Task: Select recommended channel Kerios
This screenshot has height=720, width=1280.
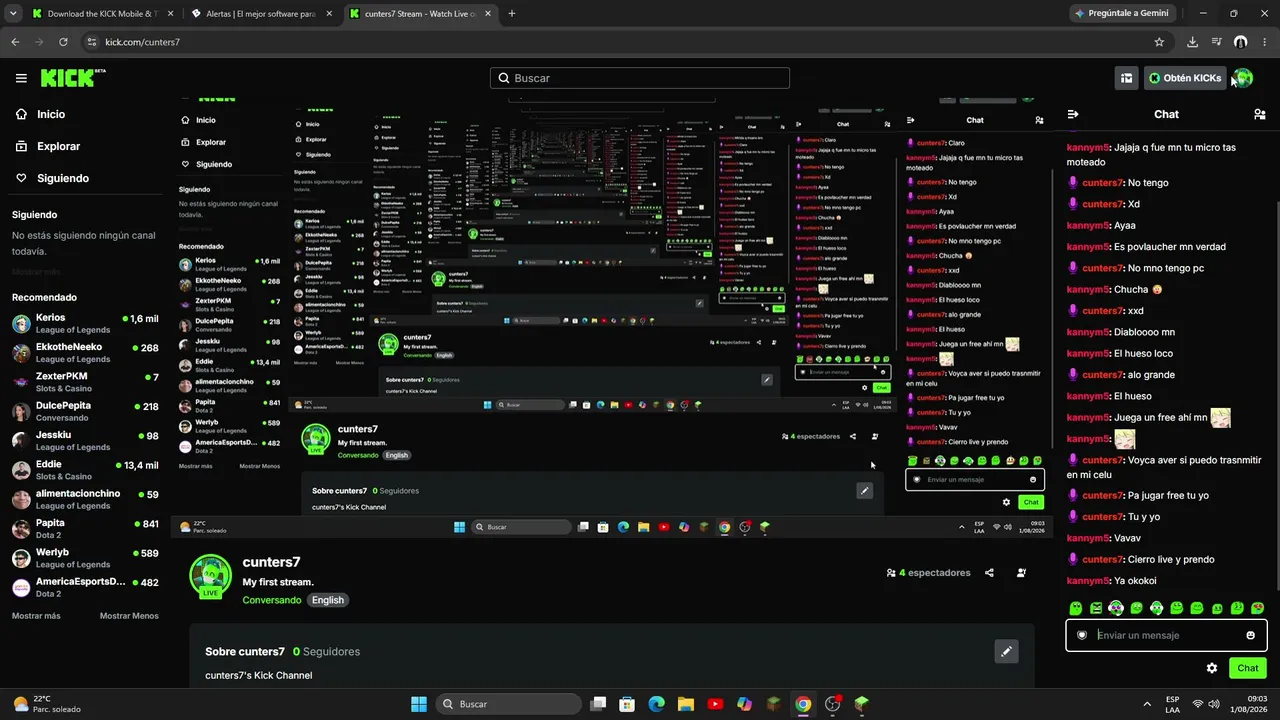Action: pyautogui.click(x=85, y=323)
